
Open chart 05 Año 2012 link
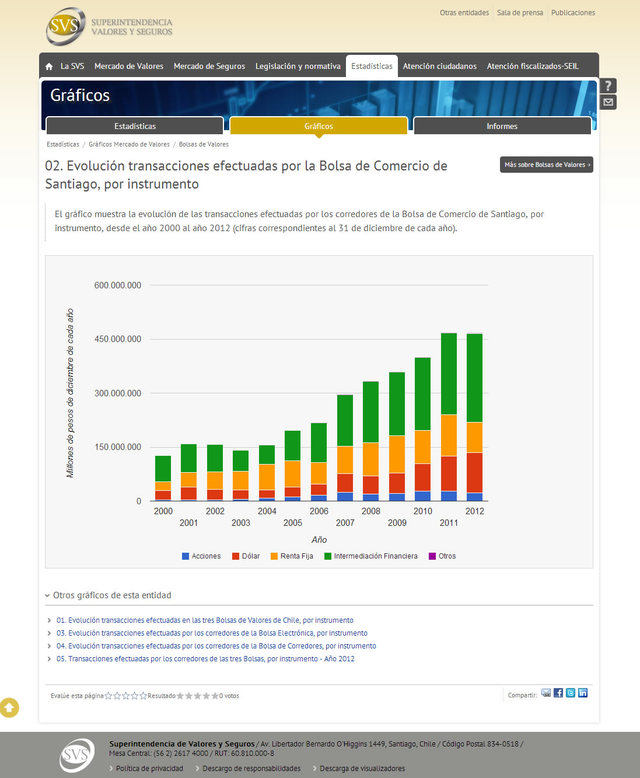point(205,659)
